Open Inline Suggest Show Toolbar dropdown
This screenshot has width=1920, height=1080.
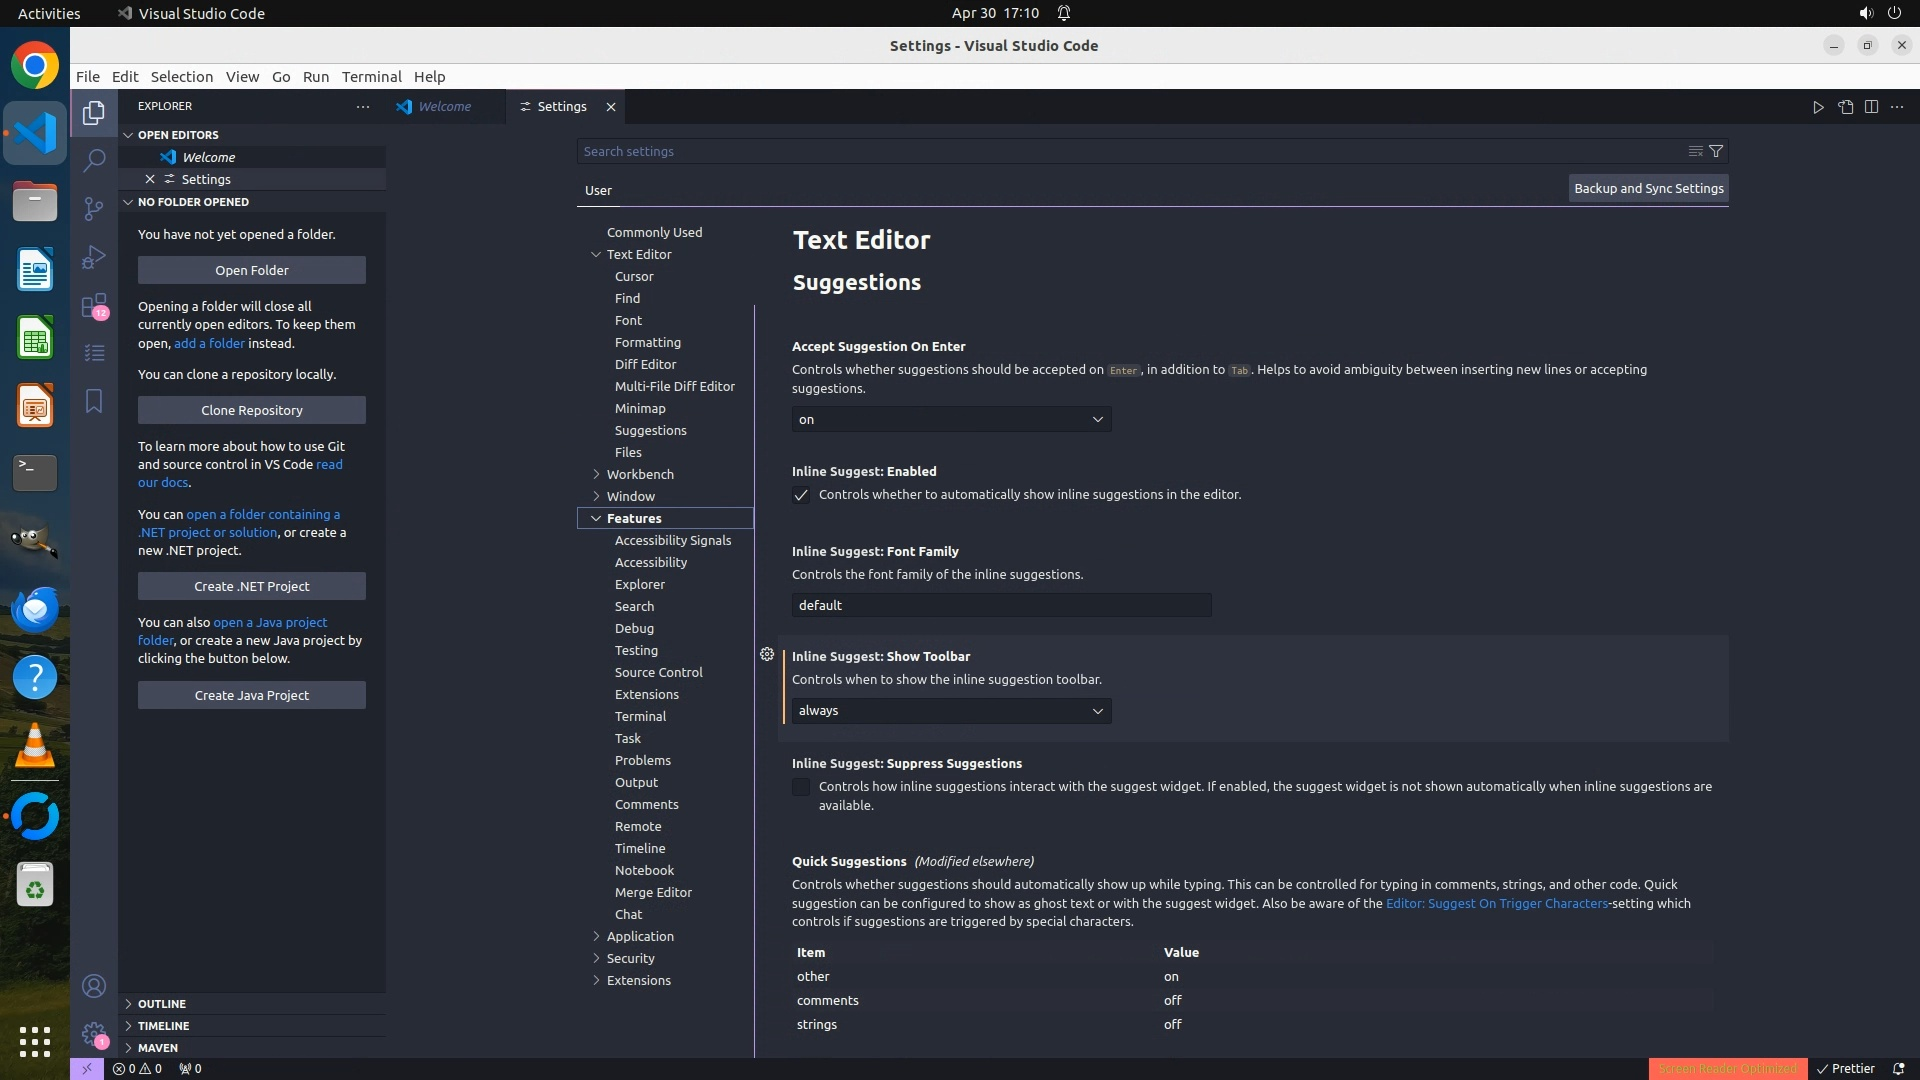pyautogui.click(x=951, y=711)
